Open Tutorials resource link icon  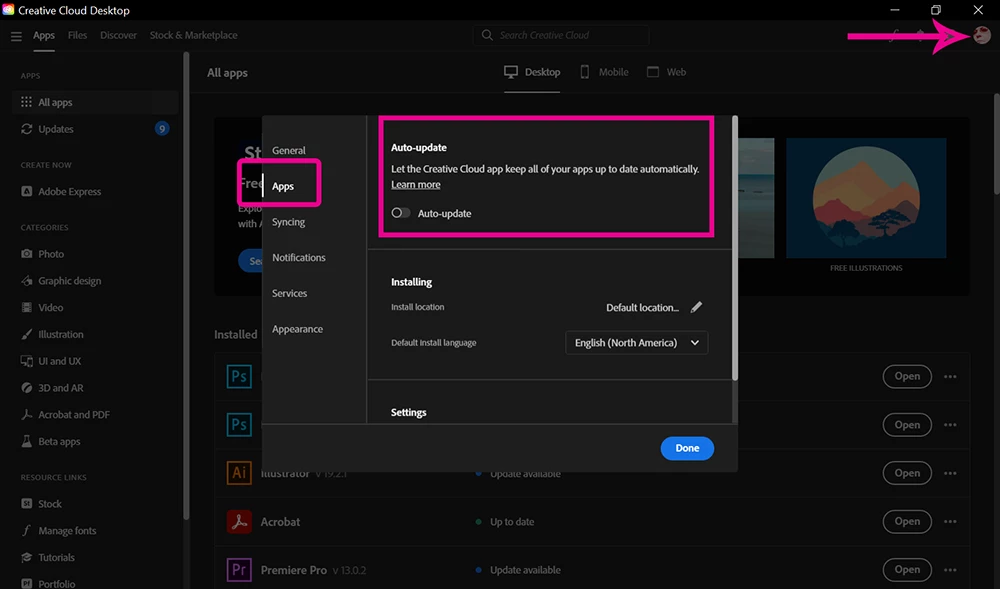27,557
